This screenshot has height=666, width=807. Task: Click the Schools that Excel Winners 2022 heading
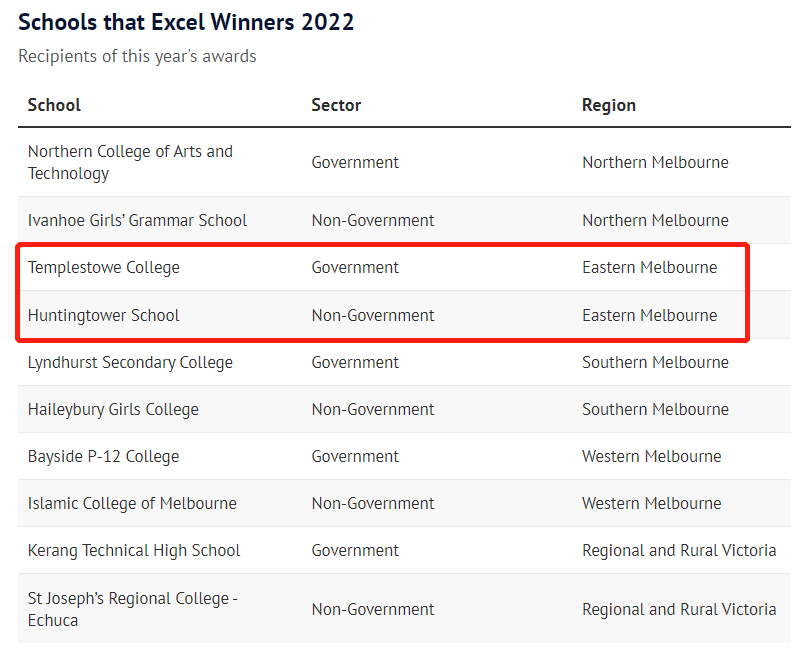186,22
